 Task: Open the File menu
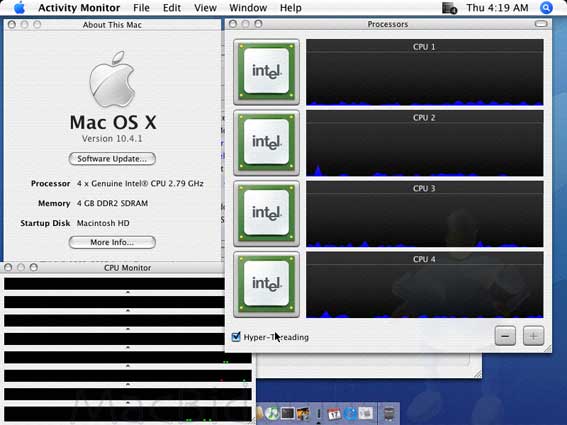click(141, 8)
